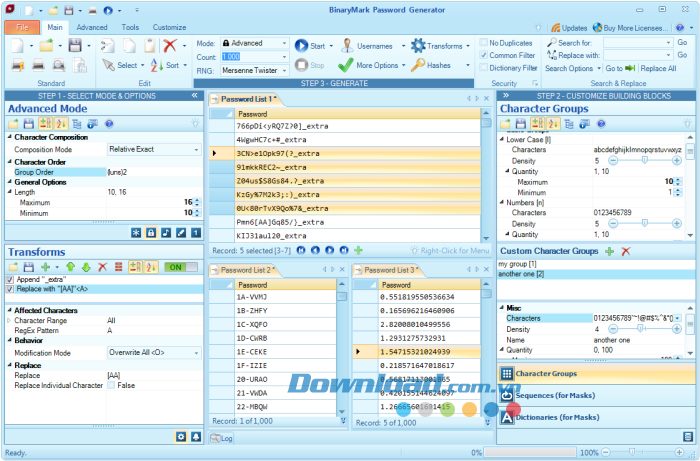Click the red delete X in Transforms panel
The width and height of the screenshot is (700, 461).
103,267
